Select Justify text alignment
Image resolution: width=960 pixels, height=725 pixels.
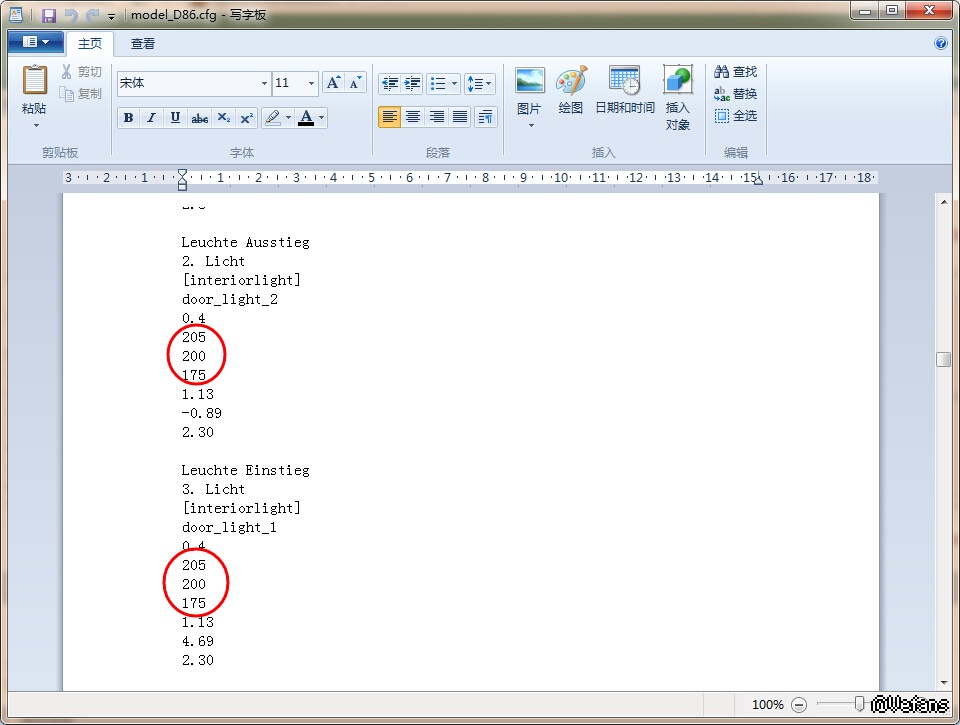coord(459,116)
